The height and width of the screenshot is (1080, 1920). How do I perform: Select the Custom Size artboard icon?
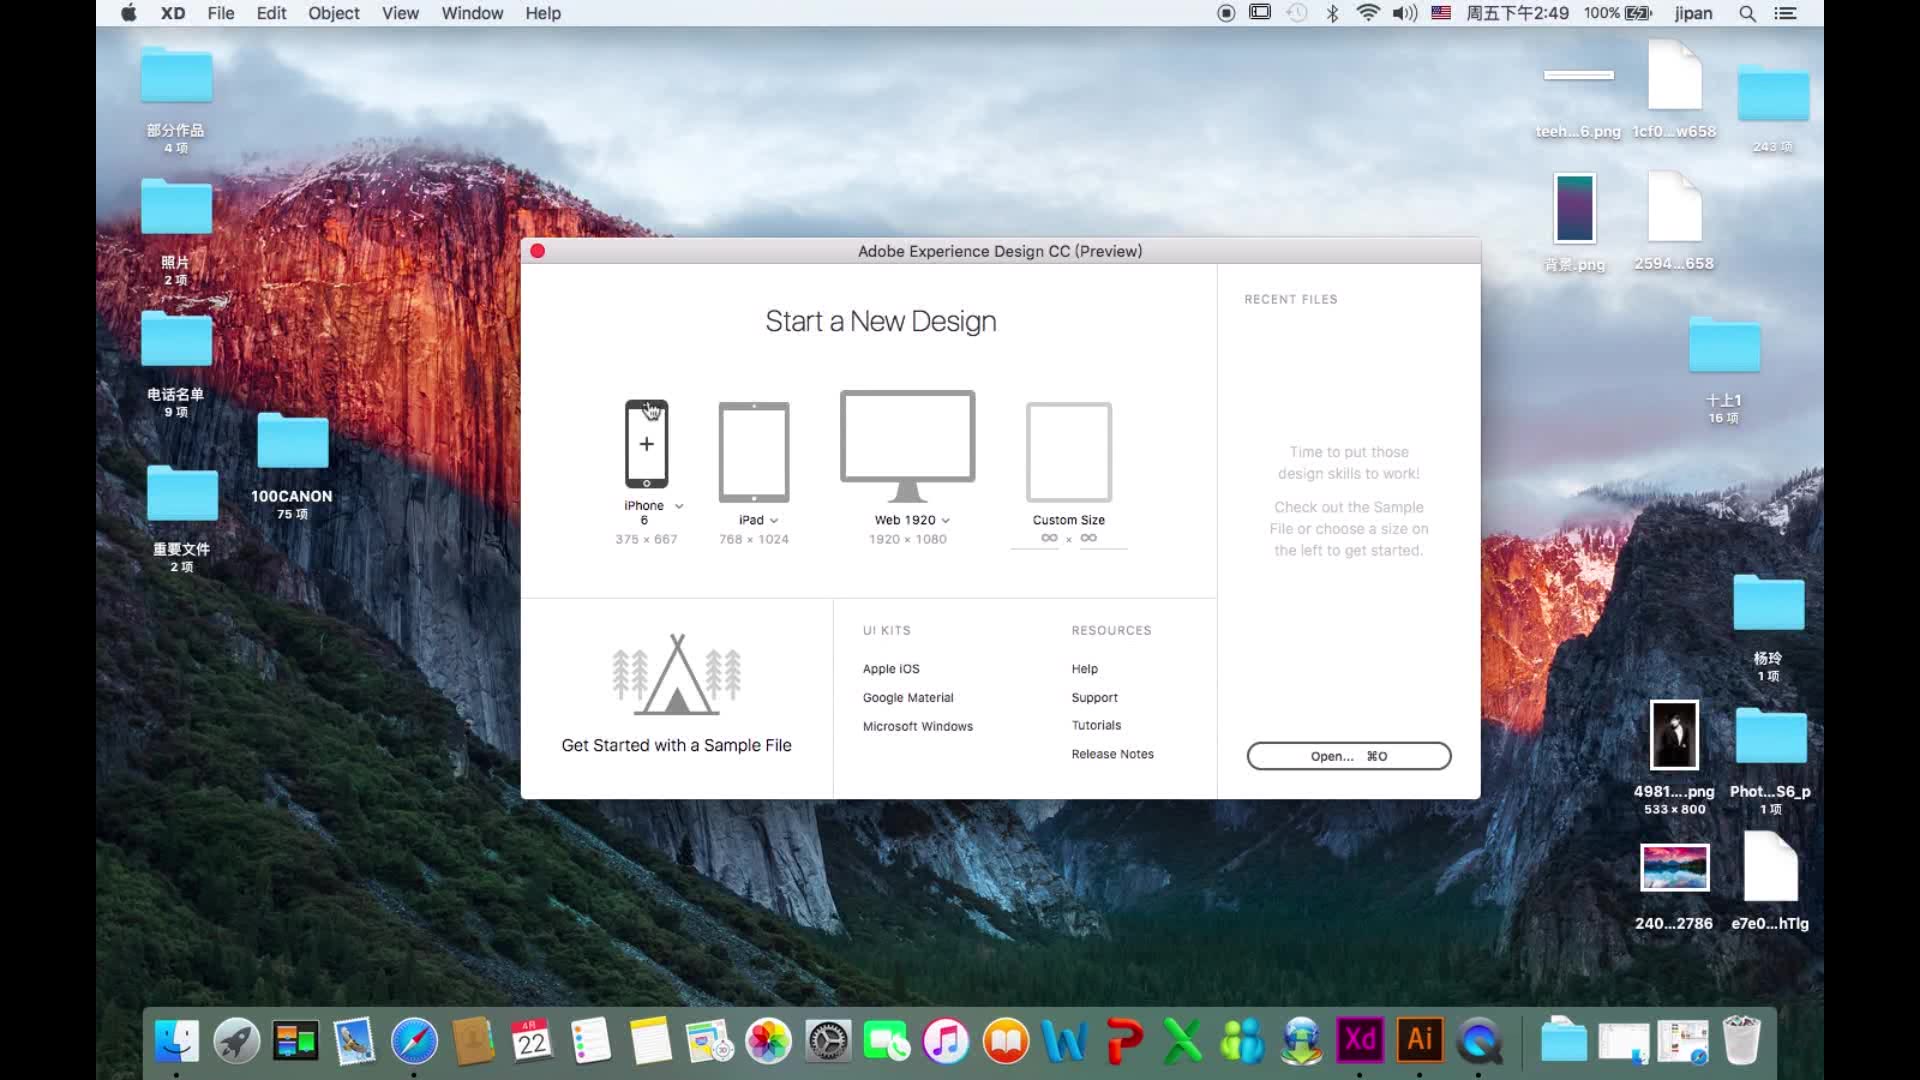coord(1068,452)
